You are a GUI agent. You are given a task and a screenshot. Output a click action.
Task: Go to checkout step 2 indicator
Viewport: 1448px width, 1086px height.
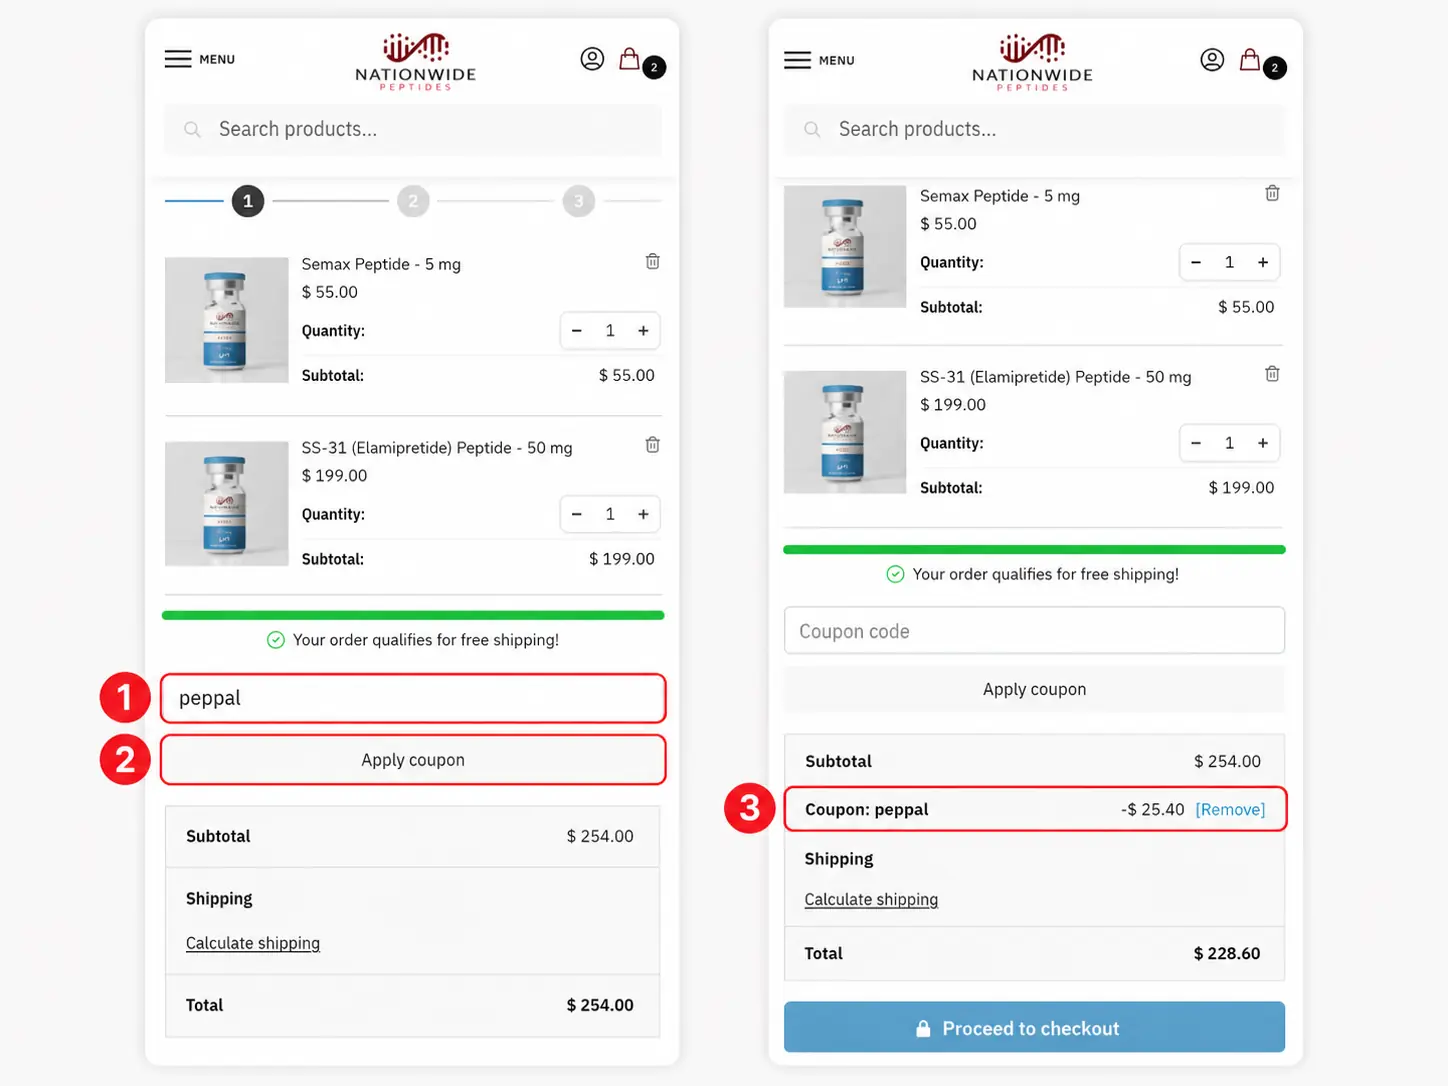click(413, 201)
